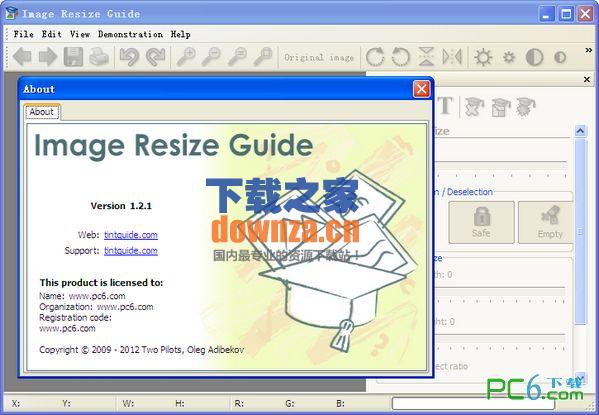Click the Image Resize Guide heading
Image resolution: width=599 pixels, height=415 pixels.
174,146
